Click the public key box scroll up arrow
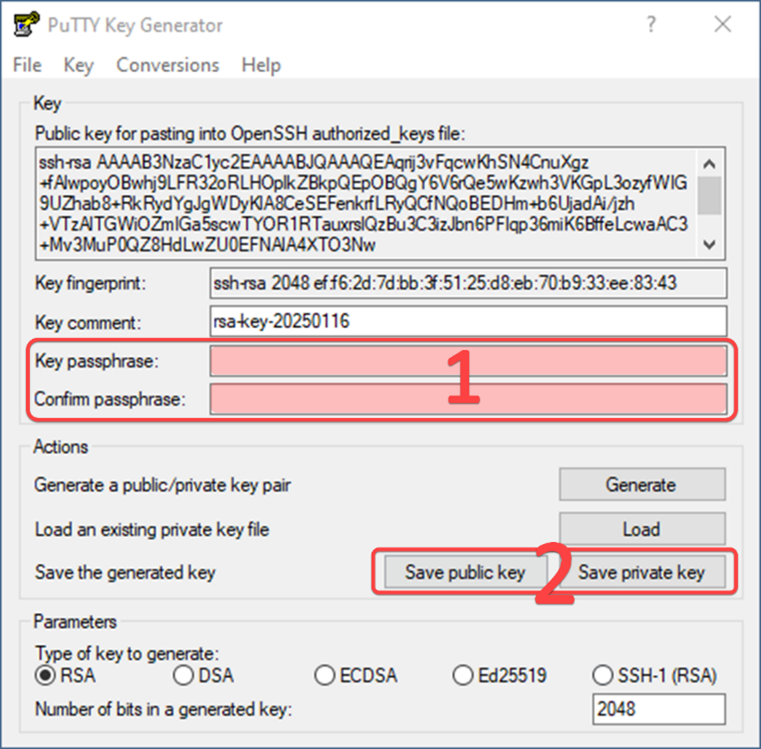This screenshot has height=749, width=761. click(x=710, y=164)
